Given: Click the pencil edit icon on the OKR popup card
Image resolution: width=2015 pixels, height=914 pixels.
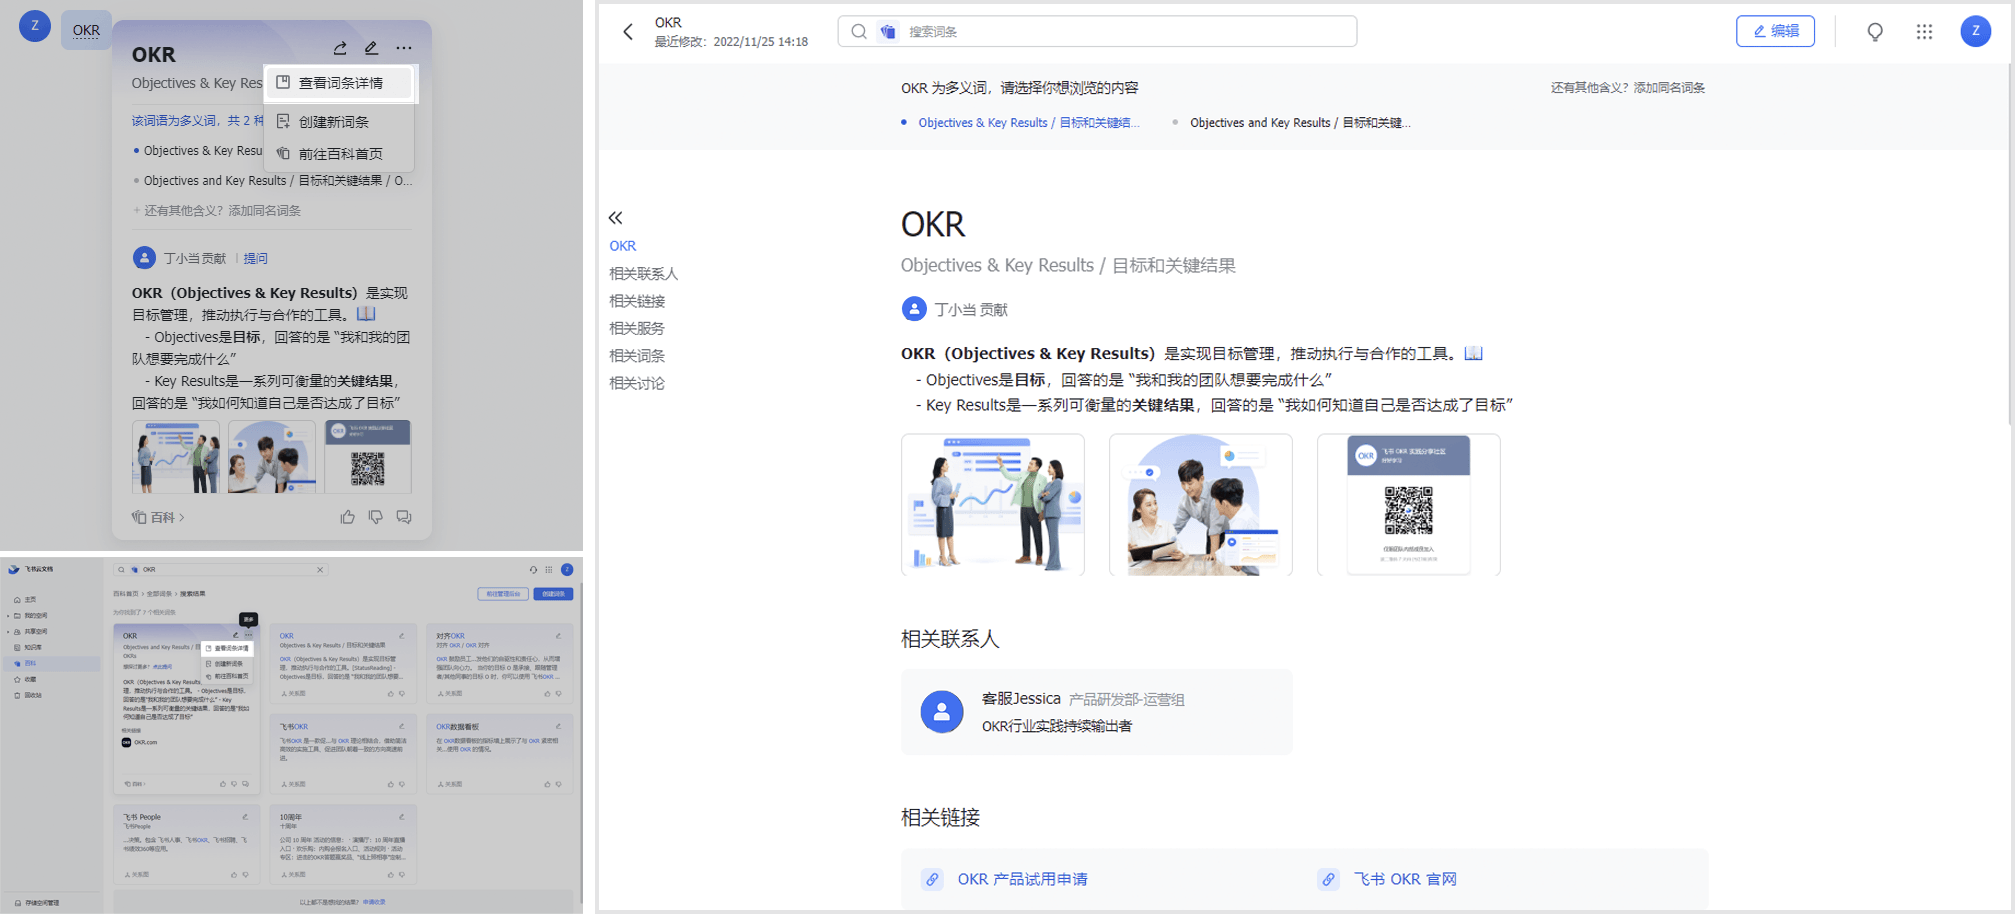Looking at the screenshot, I should [x=371, y=48].
